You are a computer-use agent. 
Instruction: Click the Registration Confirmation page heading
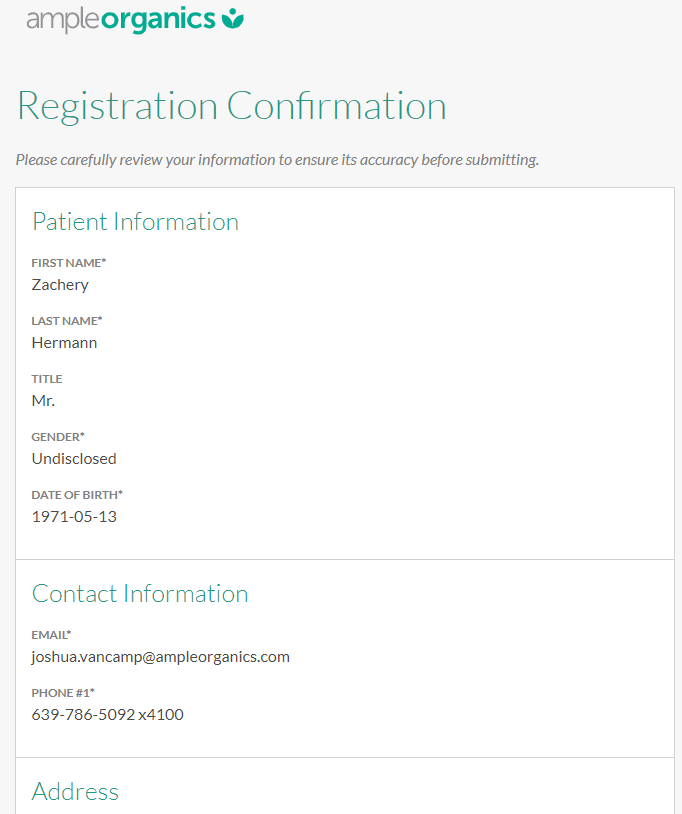click(x=232, y=106)
